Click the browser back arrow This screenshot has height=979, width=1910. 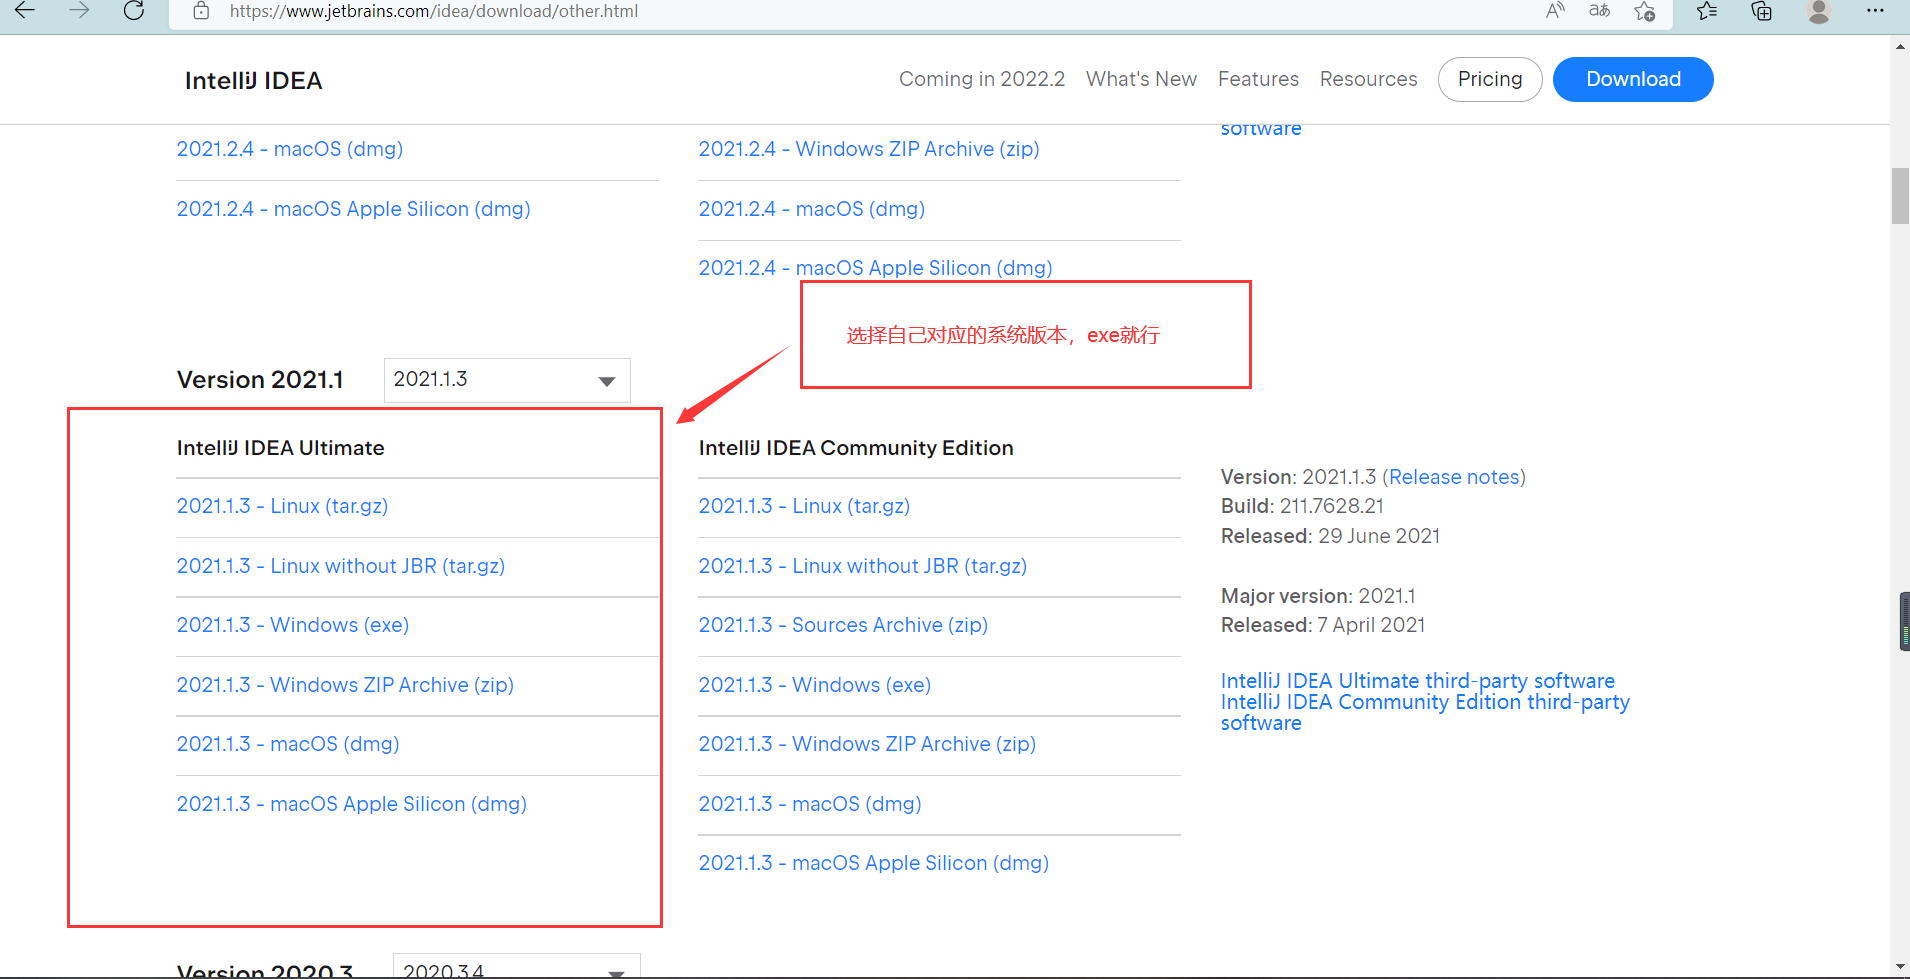25,11
